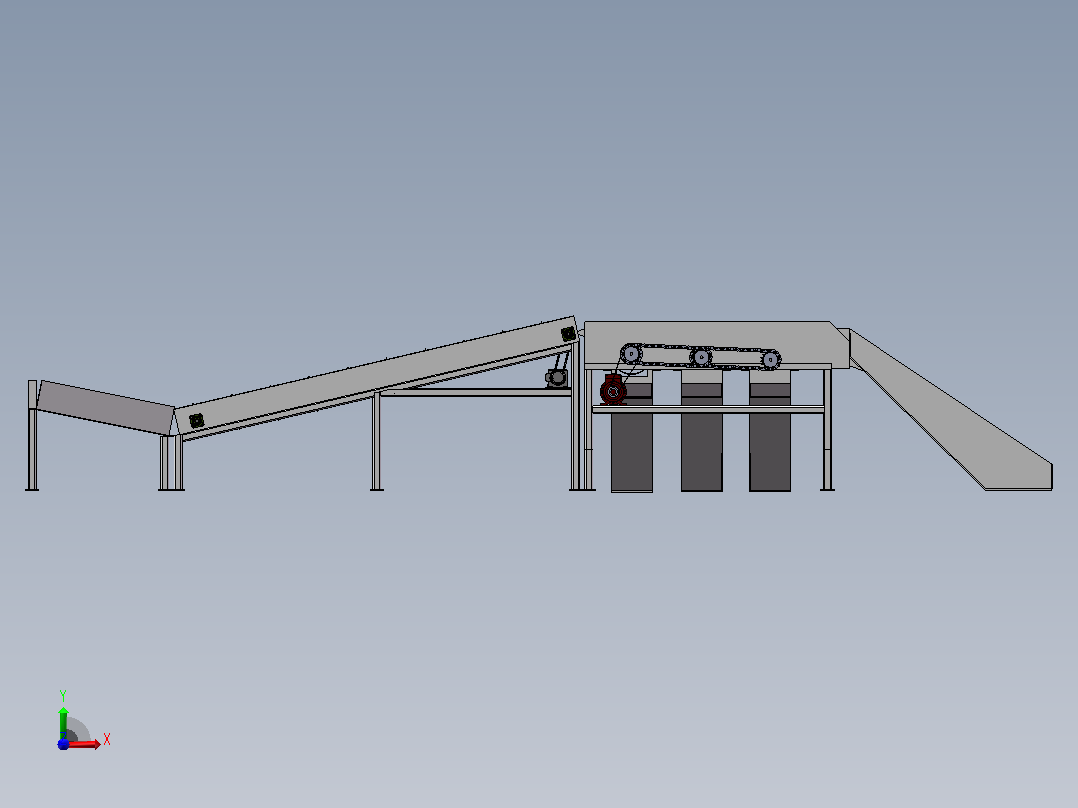
Task: Select the red electric motor
Action: [613, 390]
